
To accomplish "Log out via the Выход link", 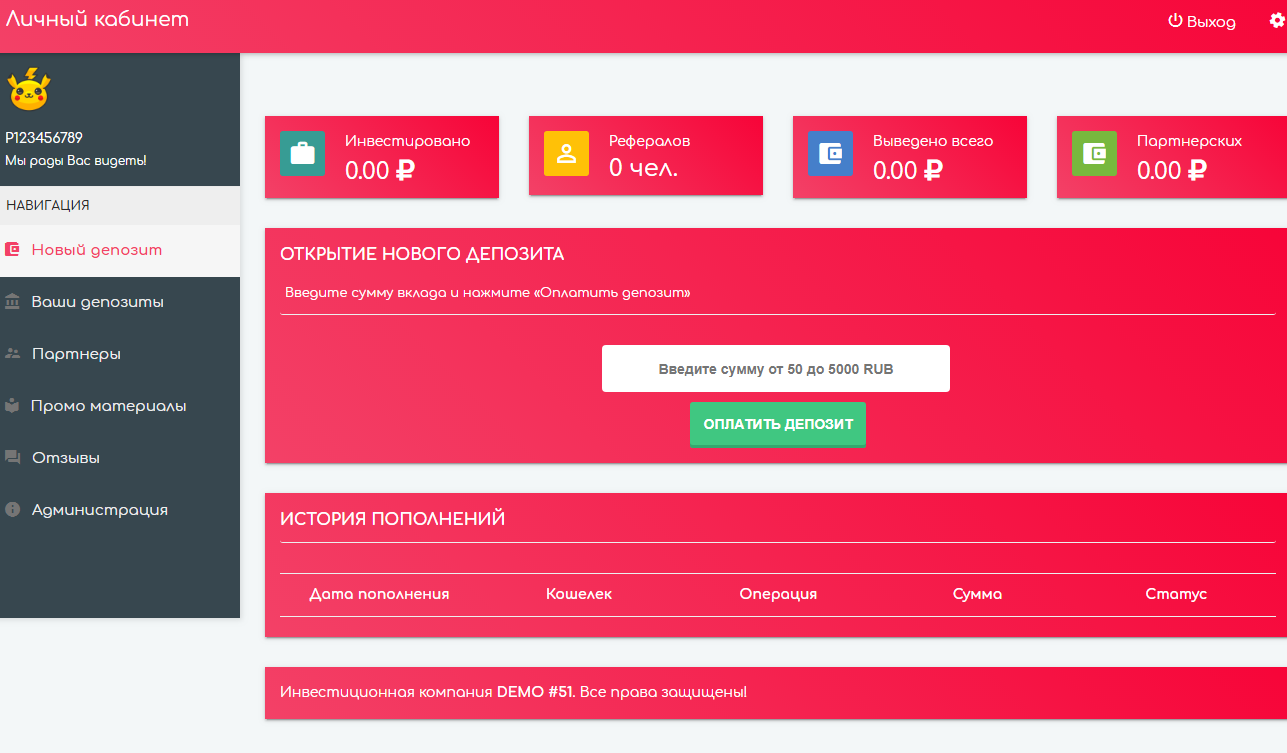I will (1202, 21).
